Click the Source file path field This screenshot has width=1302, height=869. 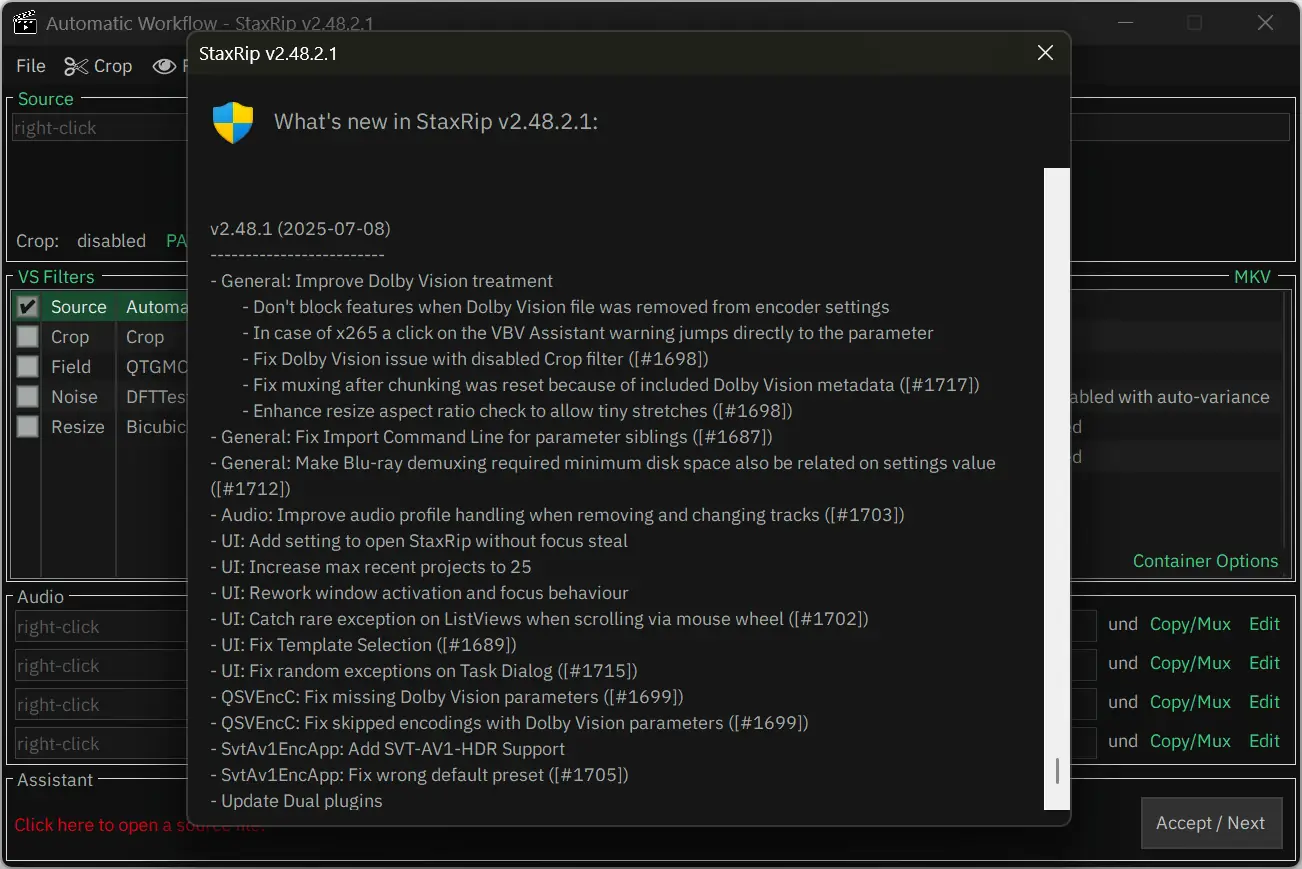(x=100, y=128)
